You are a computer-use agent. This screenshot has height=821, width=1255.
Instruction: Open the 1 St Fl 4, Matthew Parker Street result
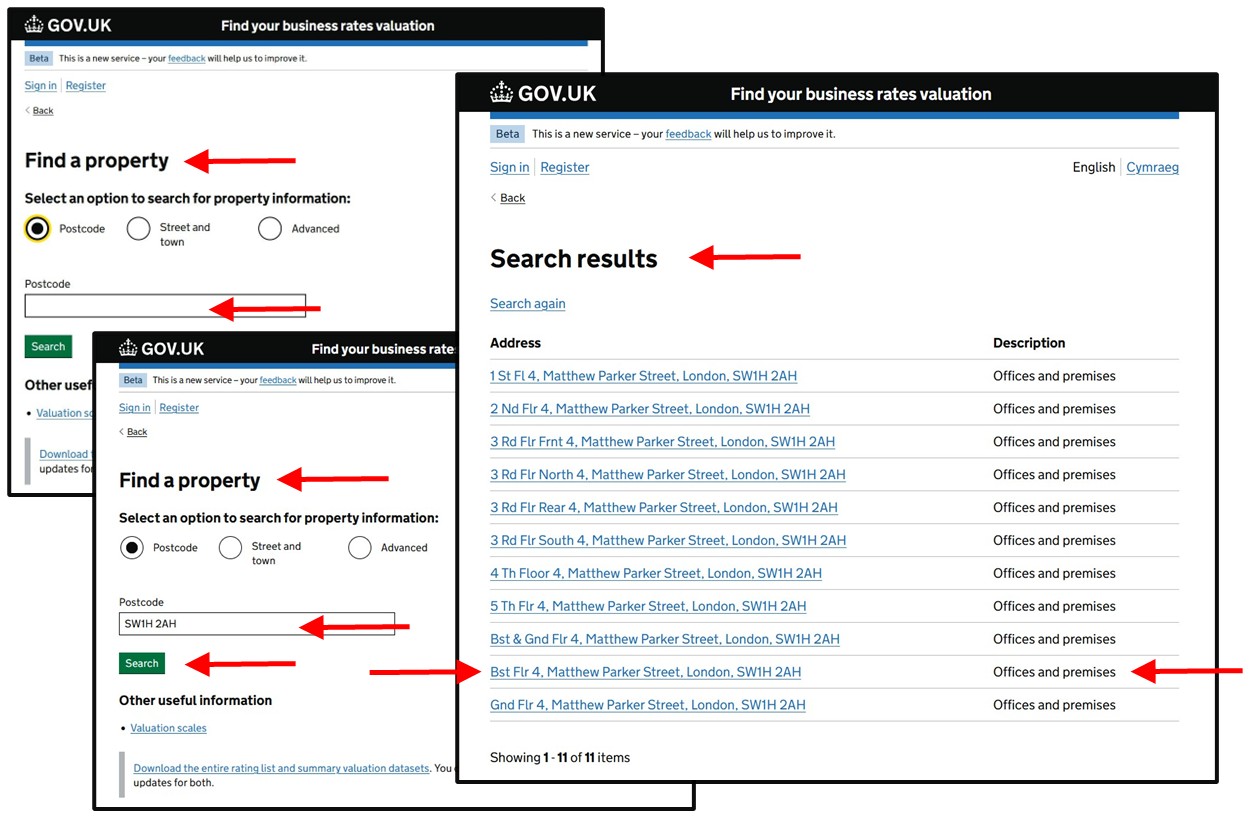click(643, 376)
